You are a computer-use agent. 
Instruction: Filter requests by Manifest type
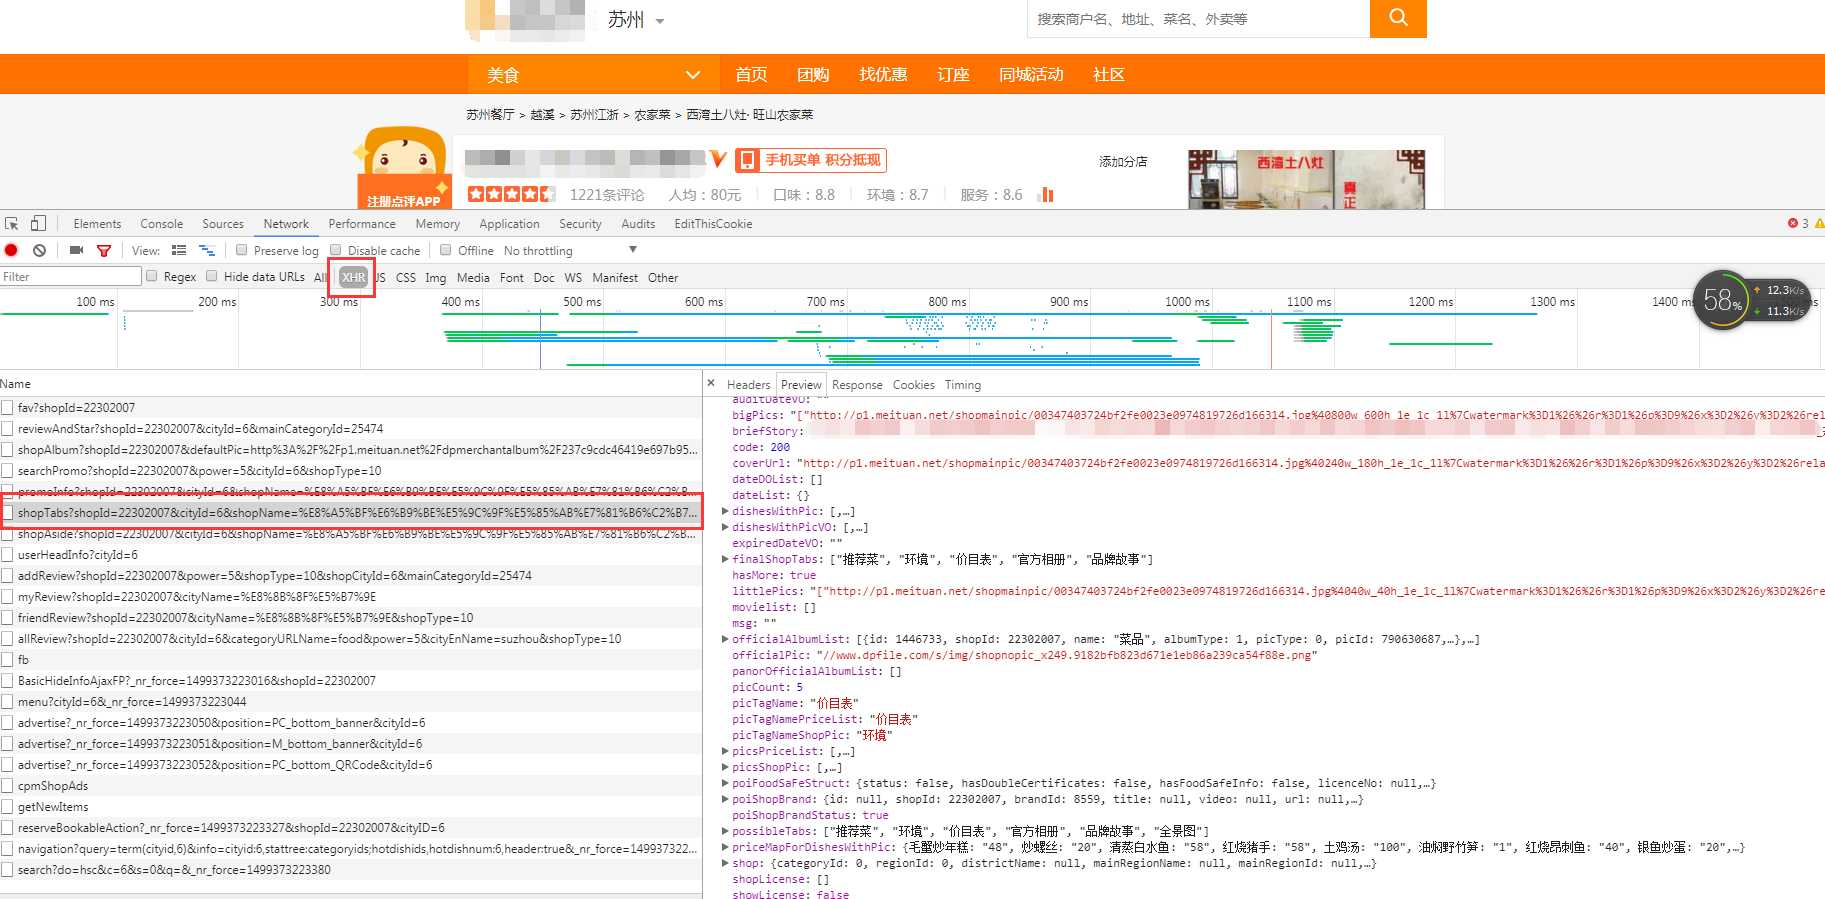pyautogui.click(x=615, y=277)
